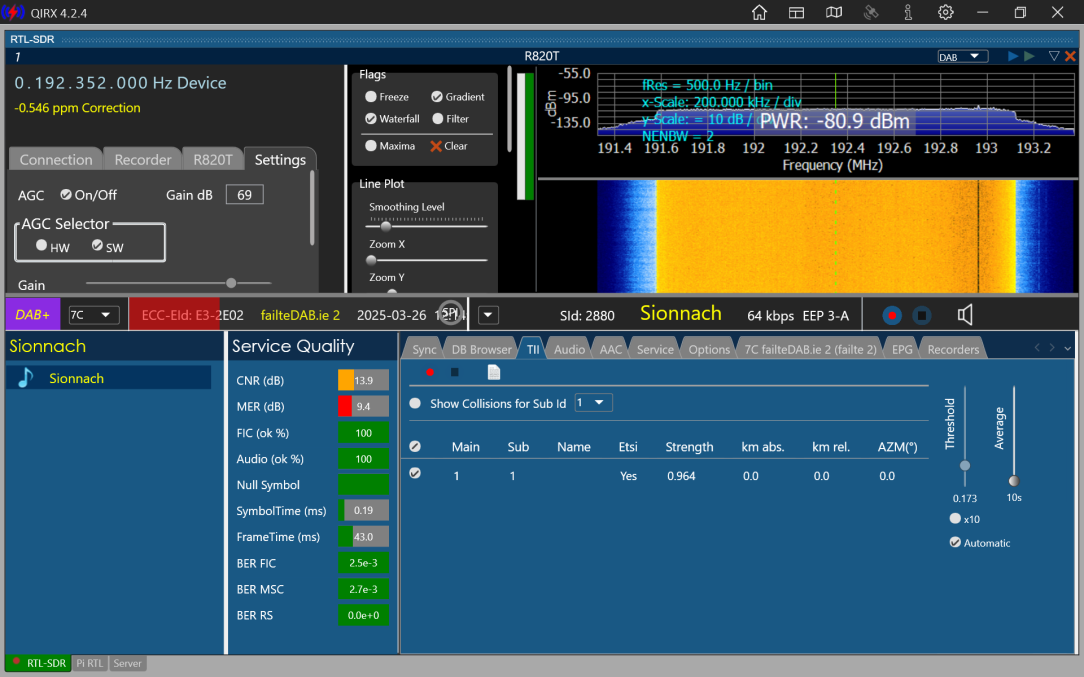Open the R820T settings tab

212,160
